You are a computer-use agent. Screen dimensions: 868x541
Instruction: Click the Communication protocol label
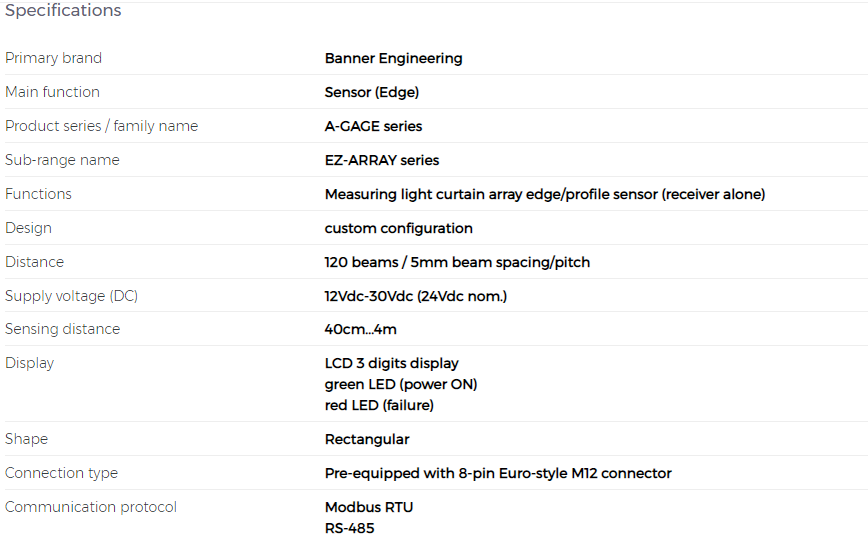(91, 507)
